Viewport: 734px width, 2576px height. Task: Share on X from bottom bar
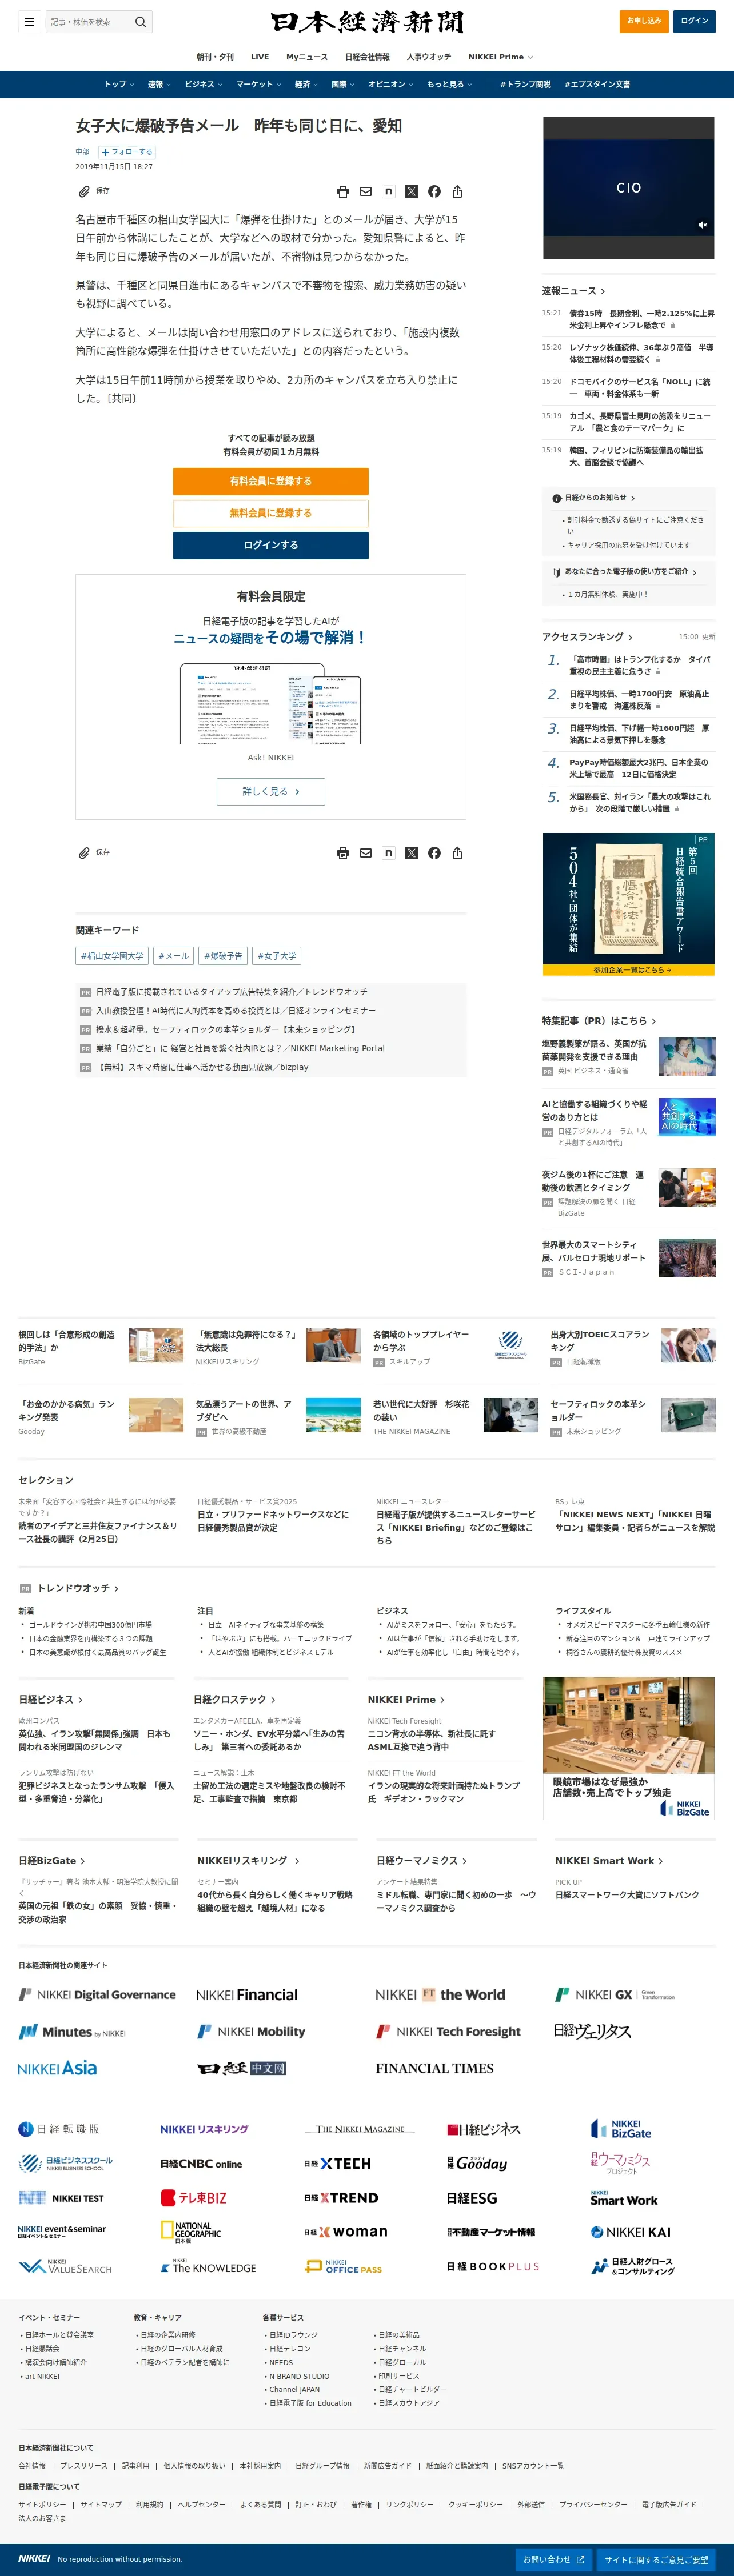click(411, 853)
